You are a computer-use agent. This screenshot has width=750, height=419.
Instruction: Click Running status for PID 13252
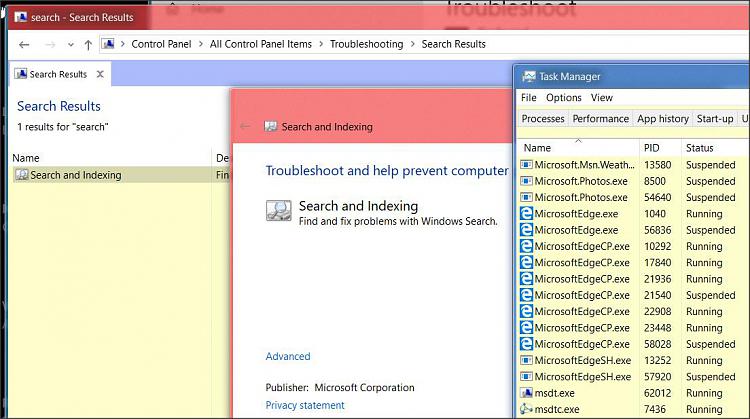(704, 361)
